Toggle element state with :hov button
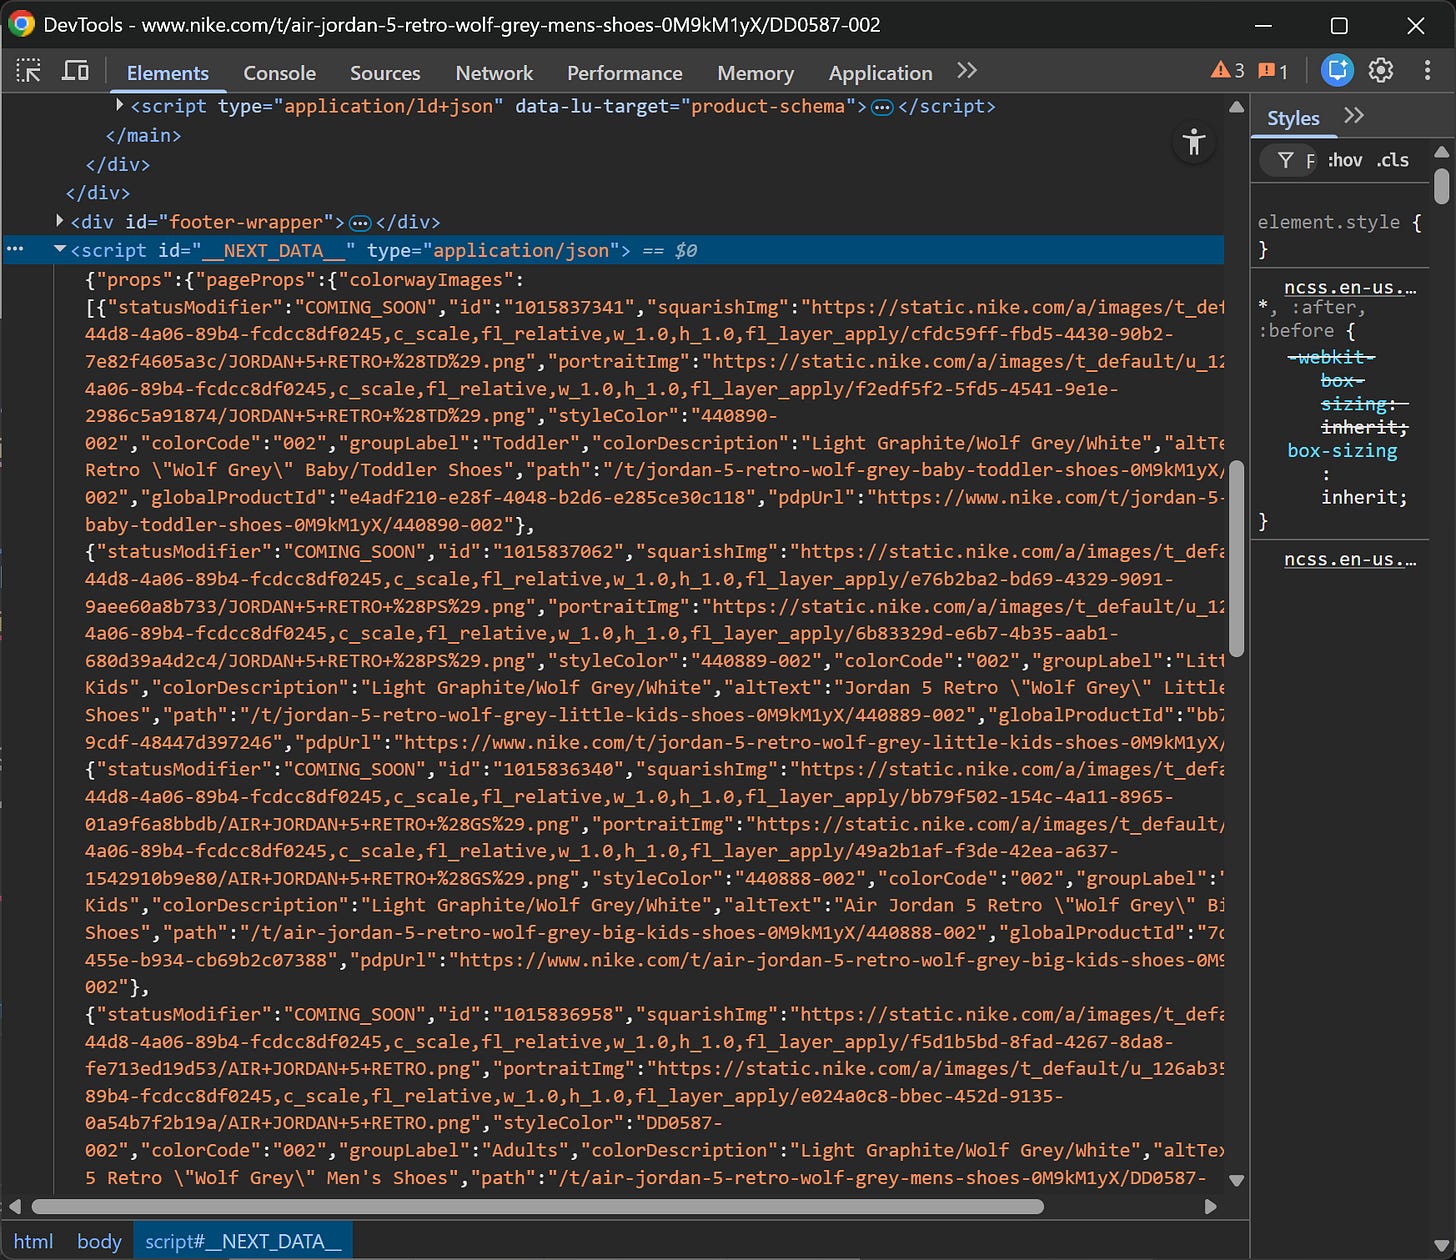The image size is (1456, 1260). click(1344, 159)
